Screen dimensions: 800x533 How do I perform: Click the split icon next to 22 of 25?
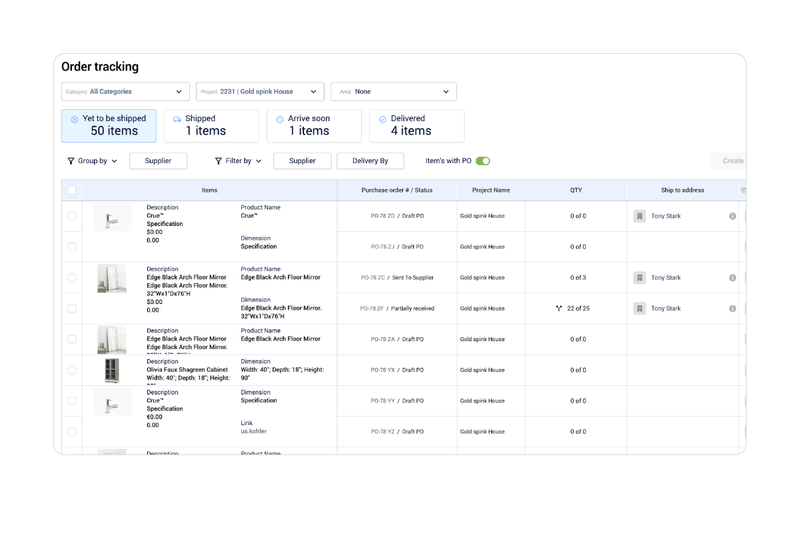[559, 308]
